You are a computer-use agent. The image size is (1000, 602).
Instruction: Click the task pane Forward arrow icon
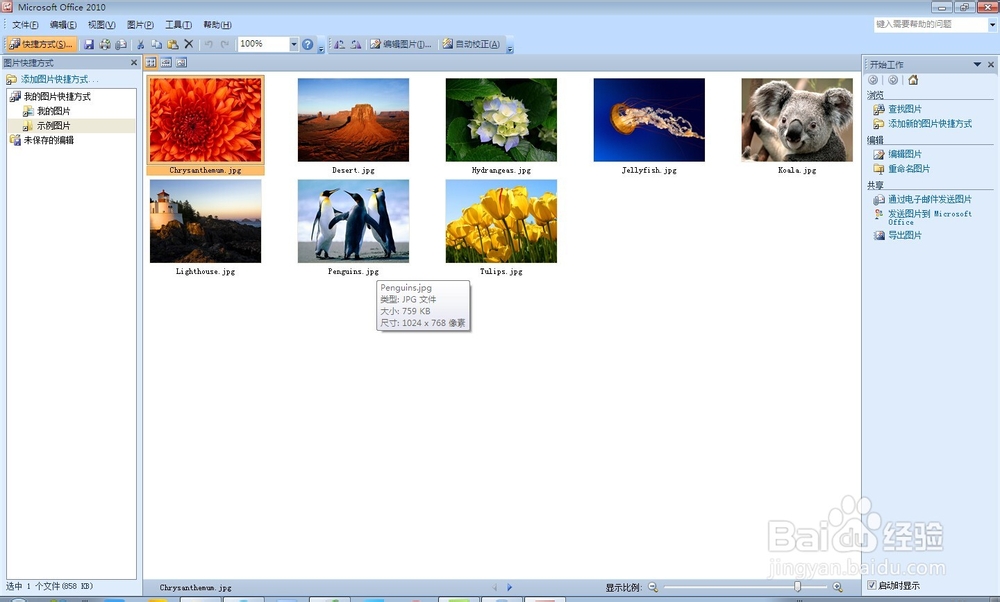click(893, 80)
